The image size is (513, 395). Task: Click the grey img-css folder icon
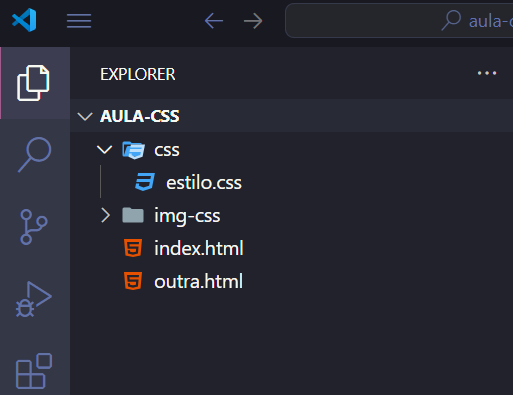coord(133,215)
